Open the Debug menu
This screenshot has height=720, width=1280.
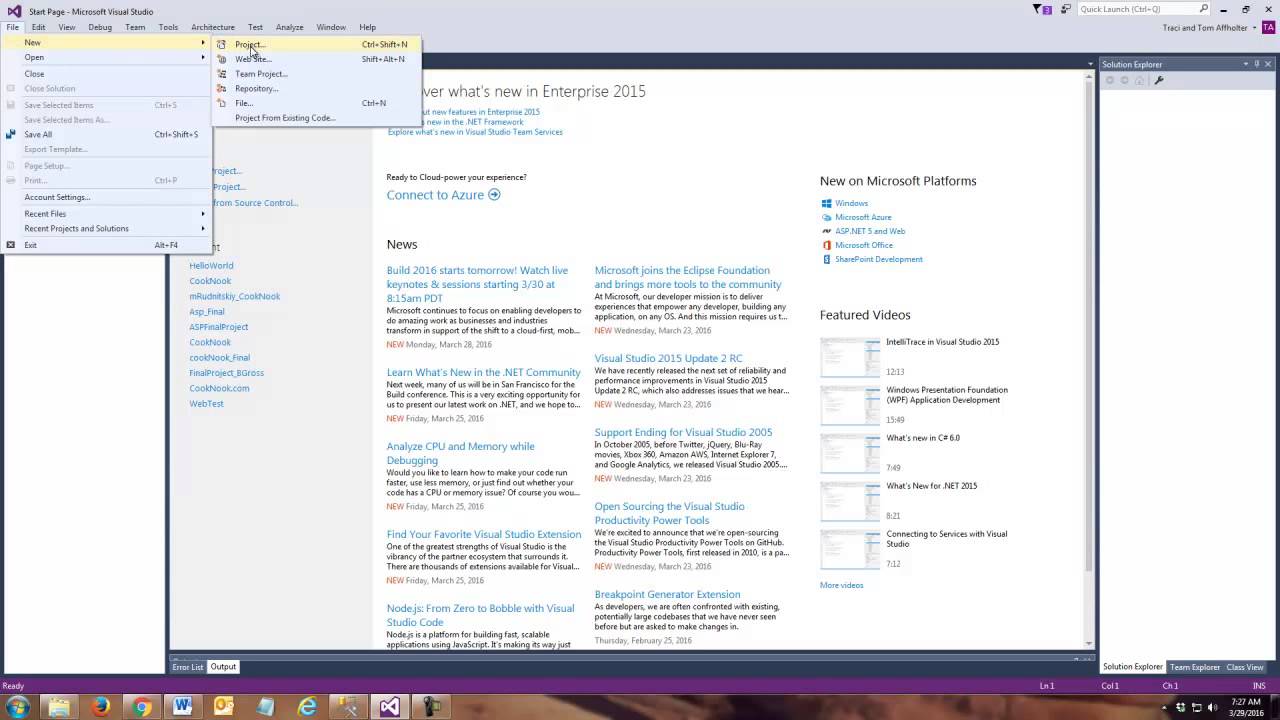click(x=100, y=27)
